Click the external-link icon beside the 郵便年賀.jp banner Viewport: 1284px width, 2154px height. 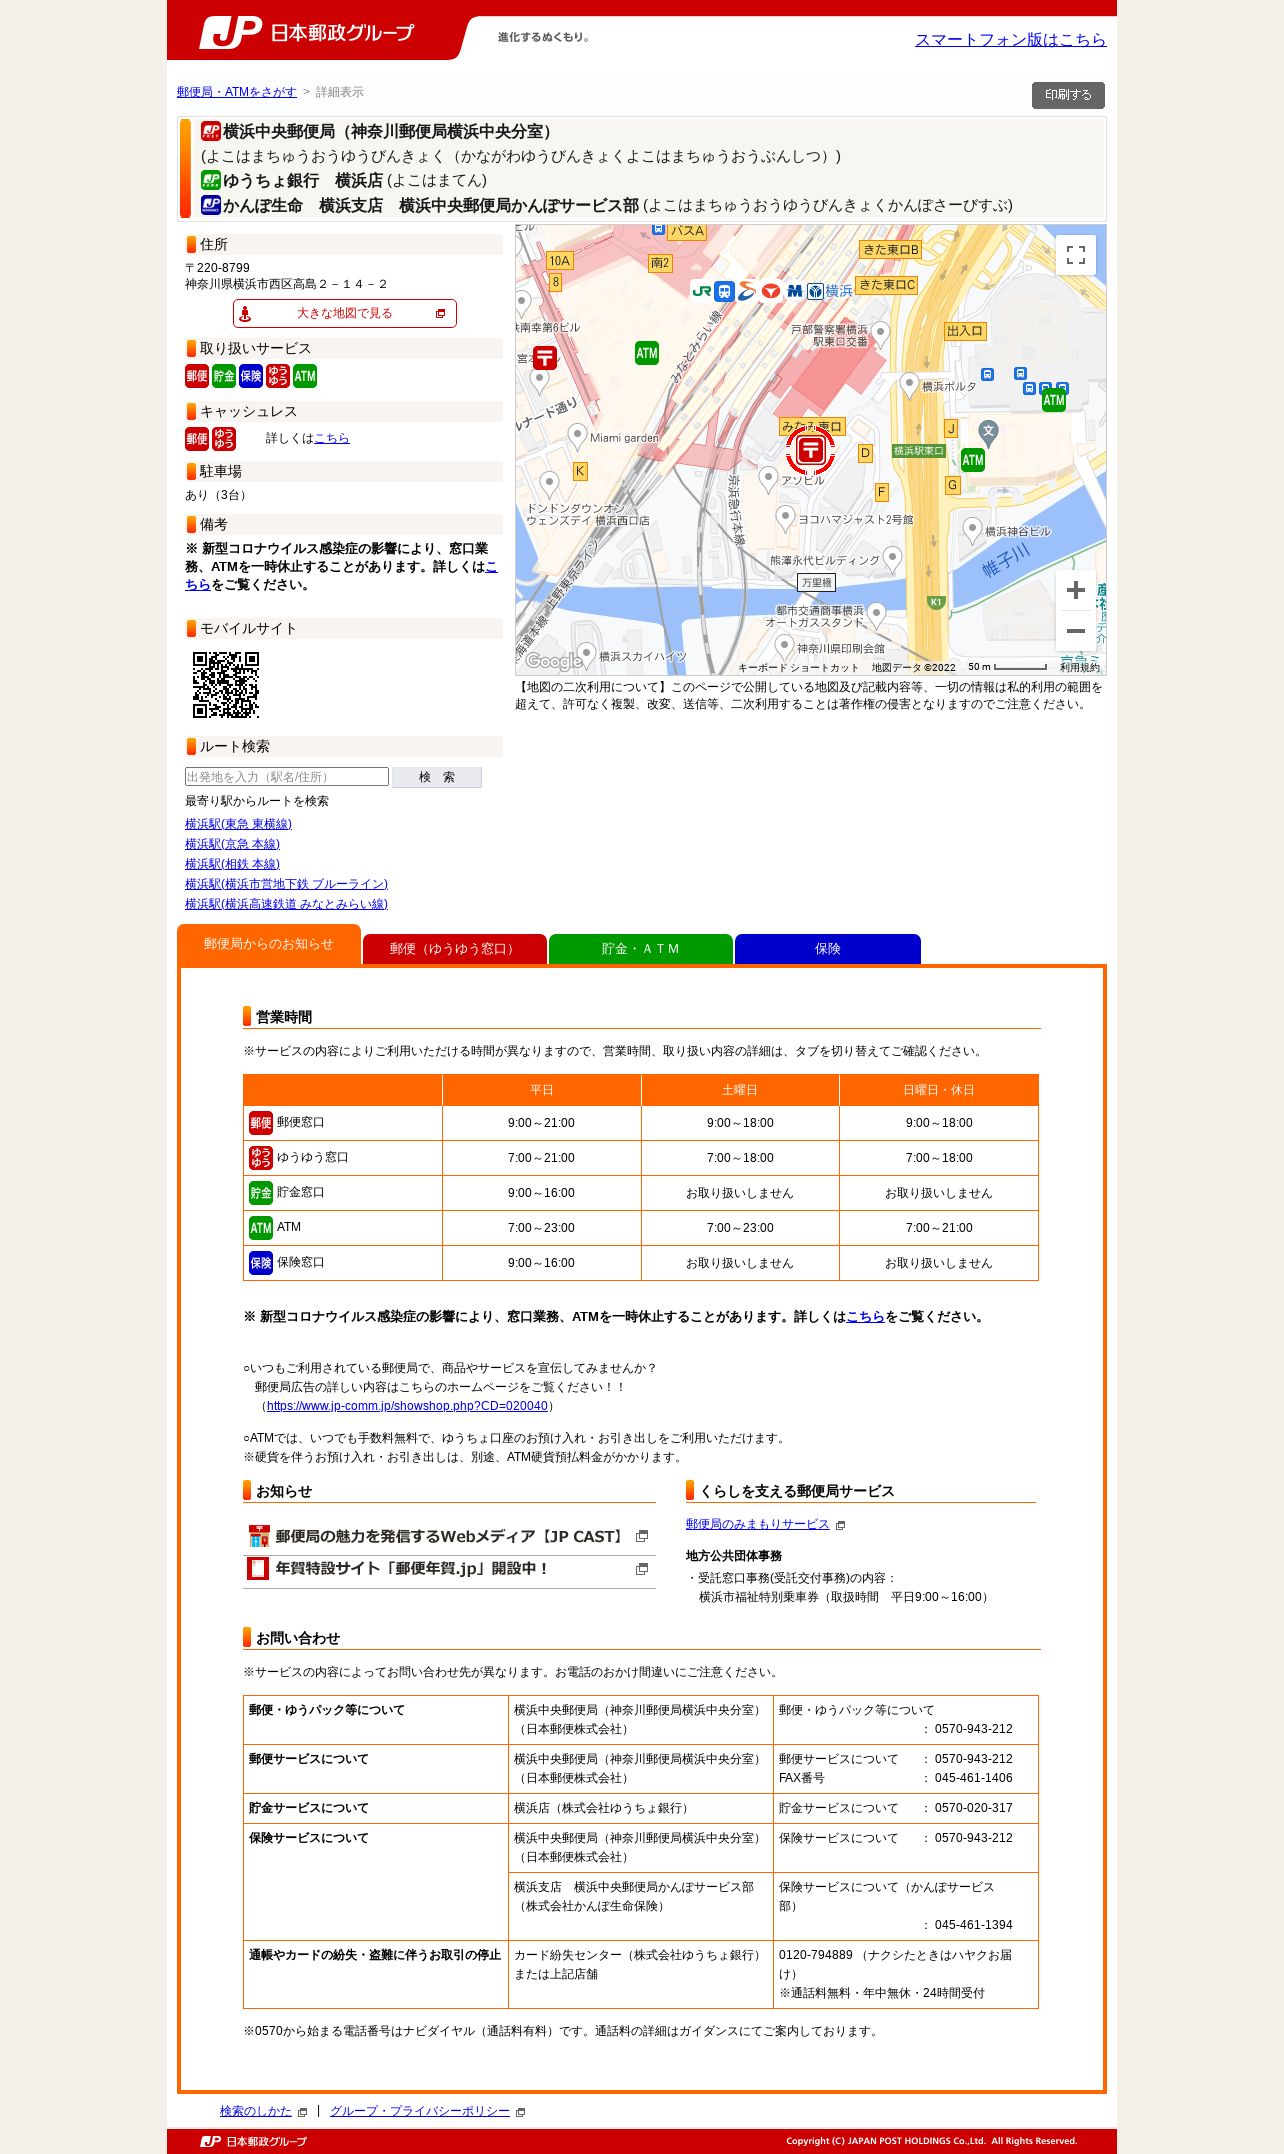[642, 1569]
